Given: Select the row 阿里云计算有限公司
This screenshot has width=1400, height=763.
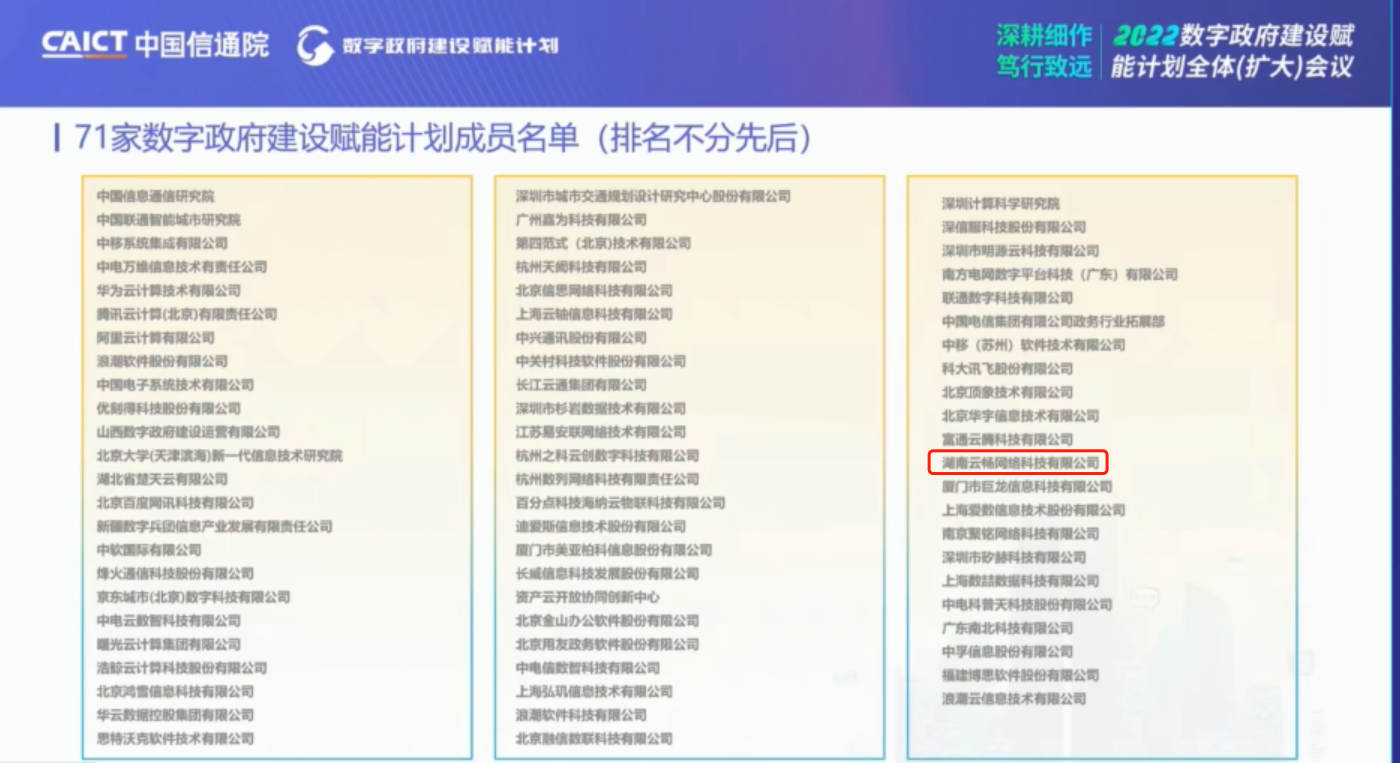Looking at the screenshot, I should click(155, 338).
